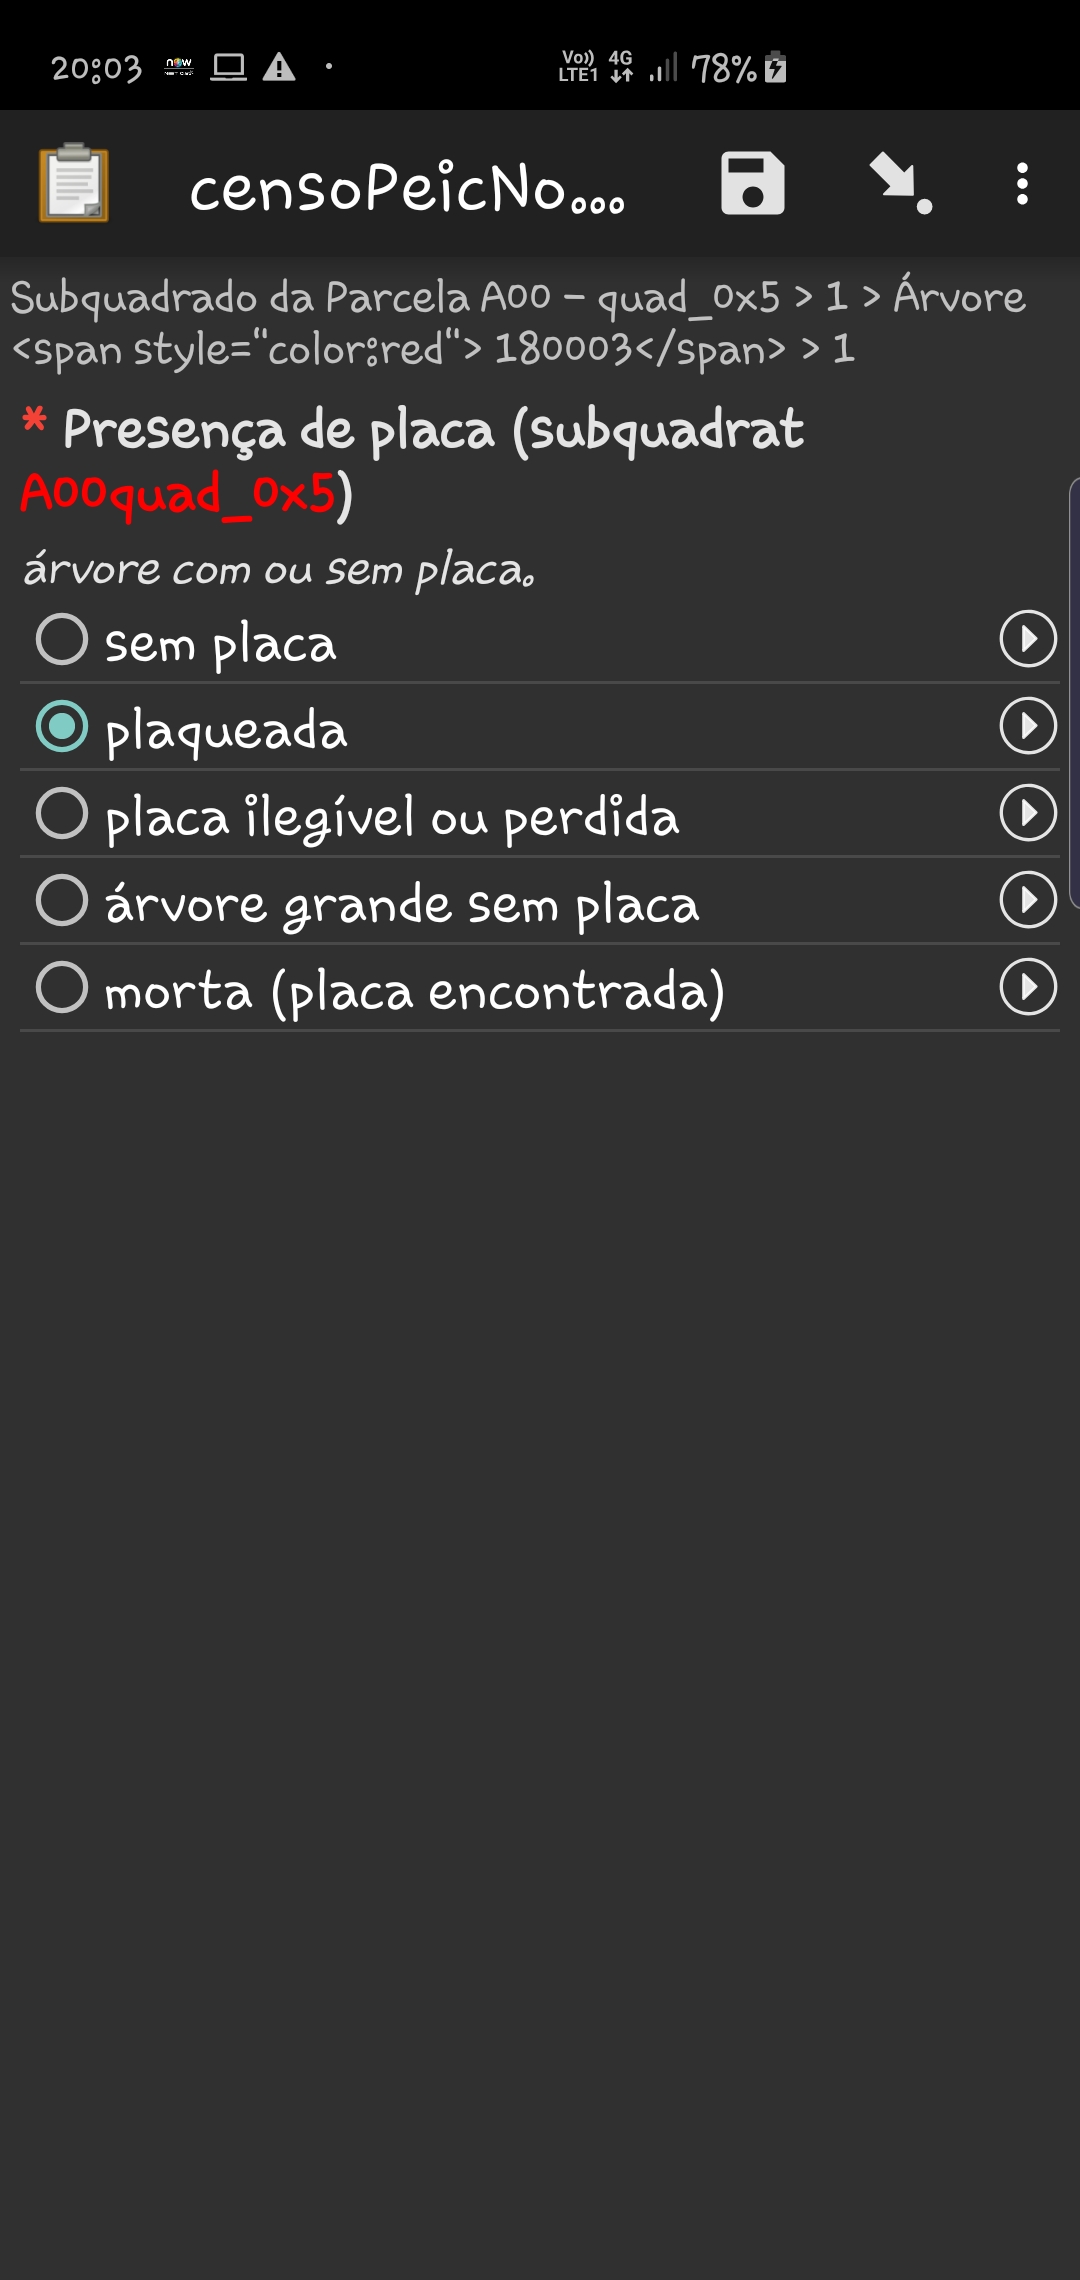
Task: Select the 'sem placa' radio button
Action: [x=62, y=640]
